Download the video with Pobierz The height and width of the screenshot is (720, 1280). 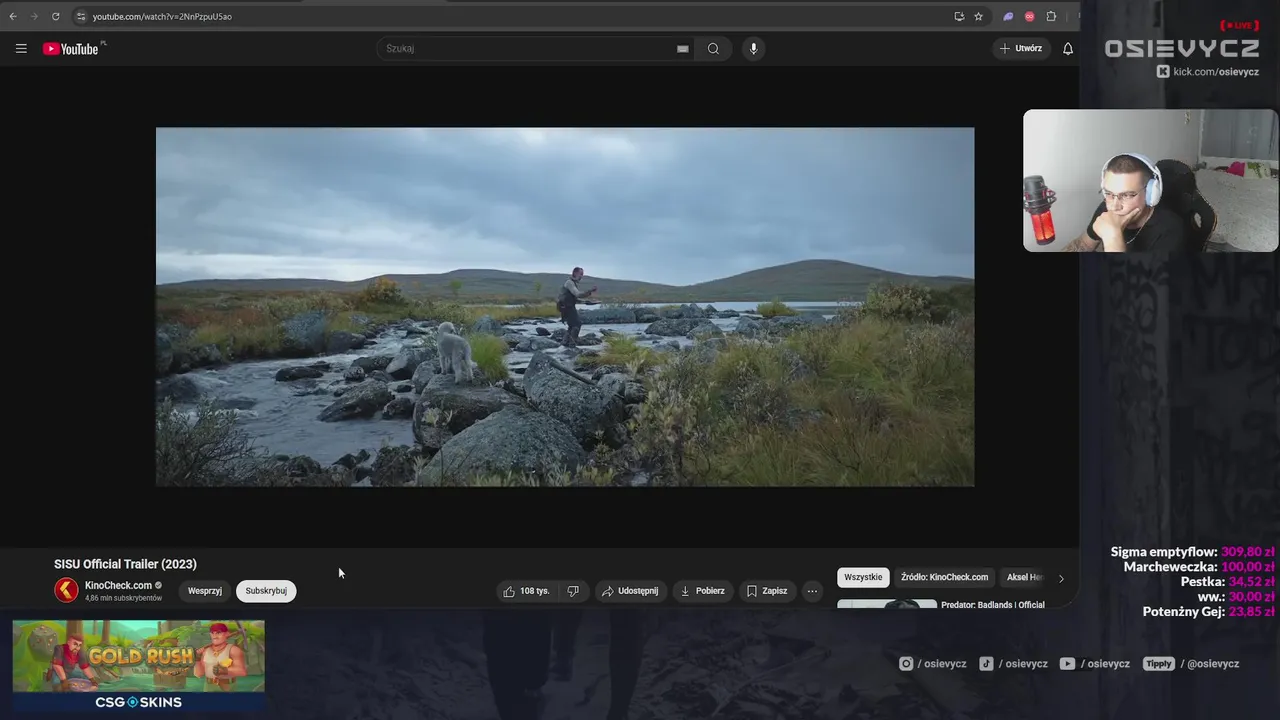click(703, 591)
